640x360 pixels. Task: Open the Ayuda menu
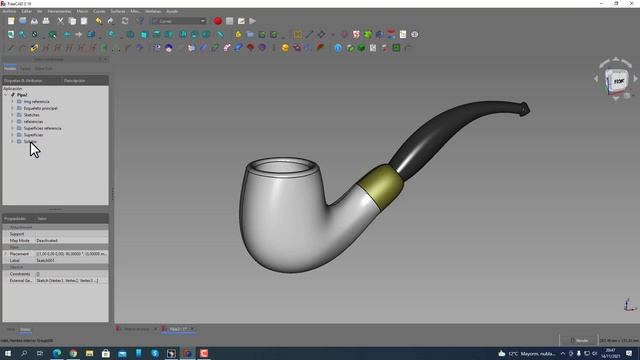172,11
